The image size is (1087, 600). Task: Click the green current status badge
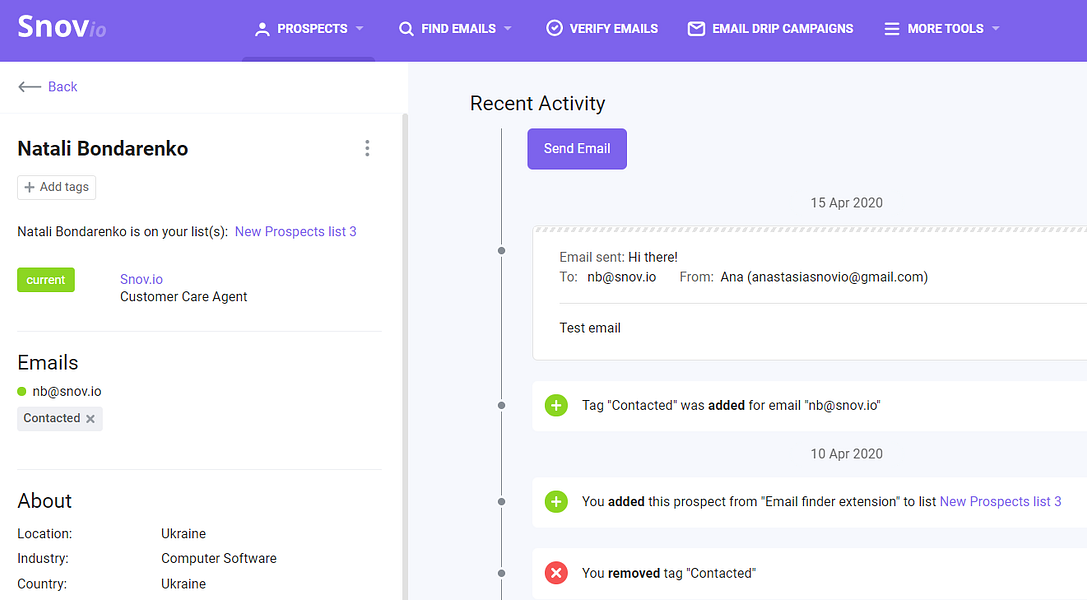pyautogui.click(x=46, y=280)
